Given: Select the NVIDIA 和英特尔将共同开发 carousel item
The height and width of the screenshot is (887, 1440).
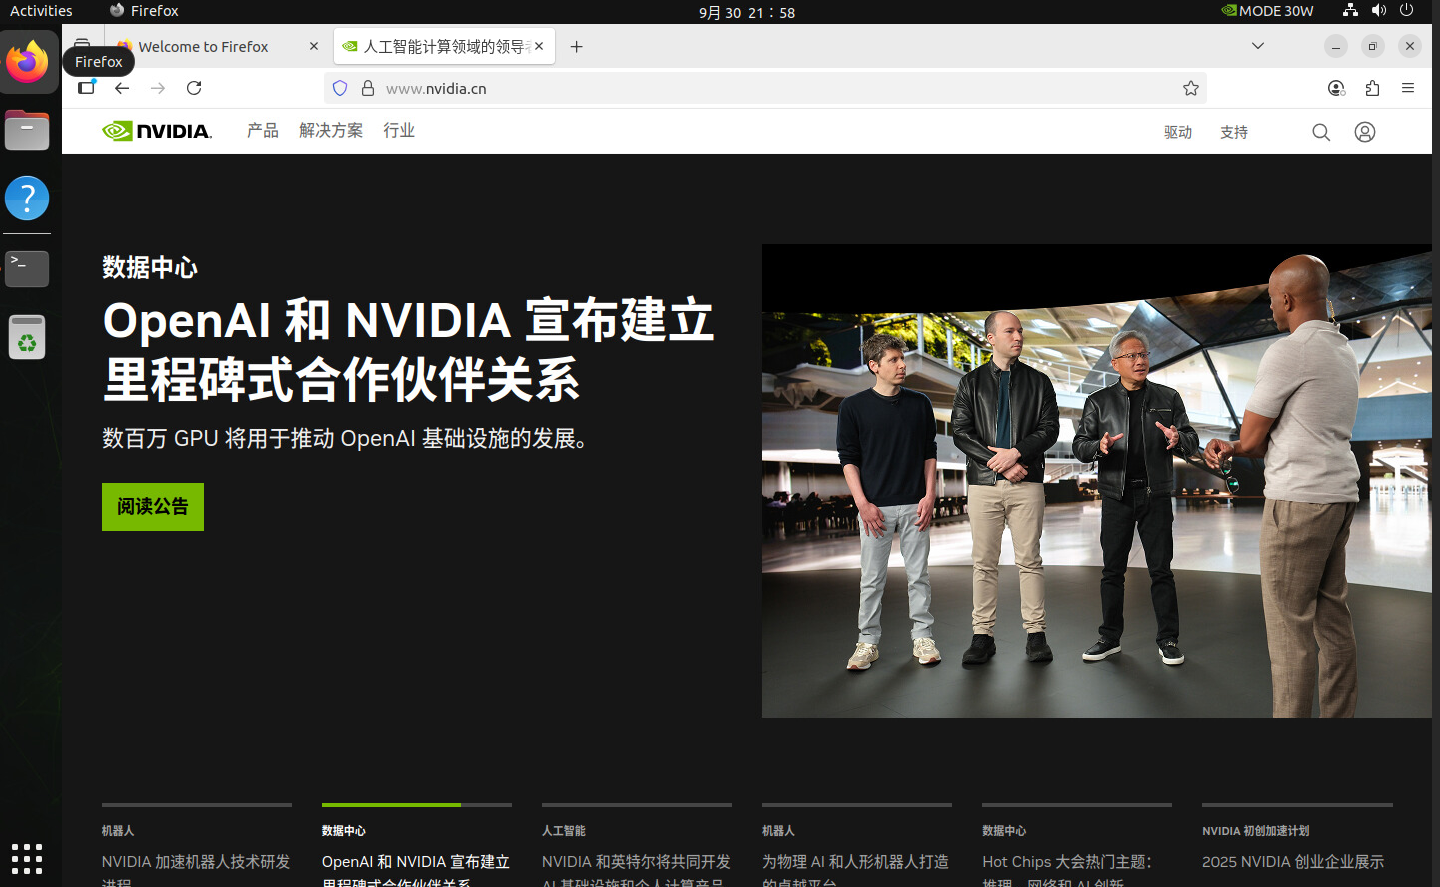Looking at the screenshot, I should pyautogui.click(x=637, y=845).
